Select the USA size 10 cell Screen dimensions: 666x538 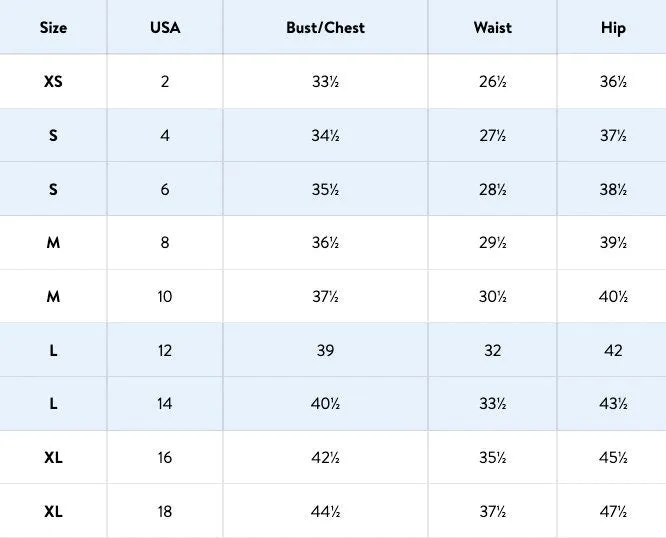pos(165,296)
